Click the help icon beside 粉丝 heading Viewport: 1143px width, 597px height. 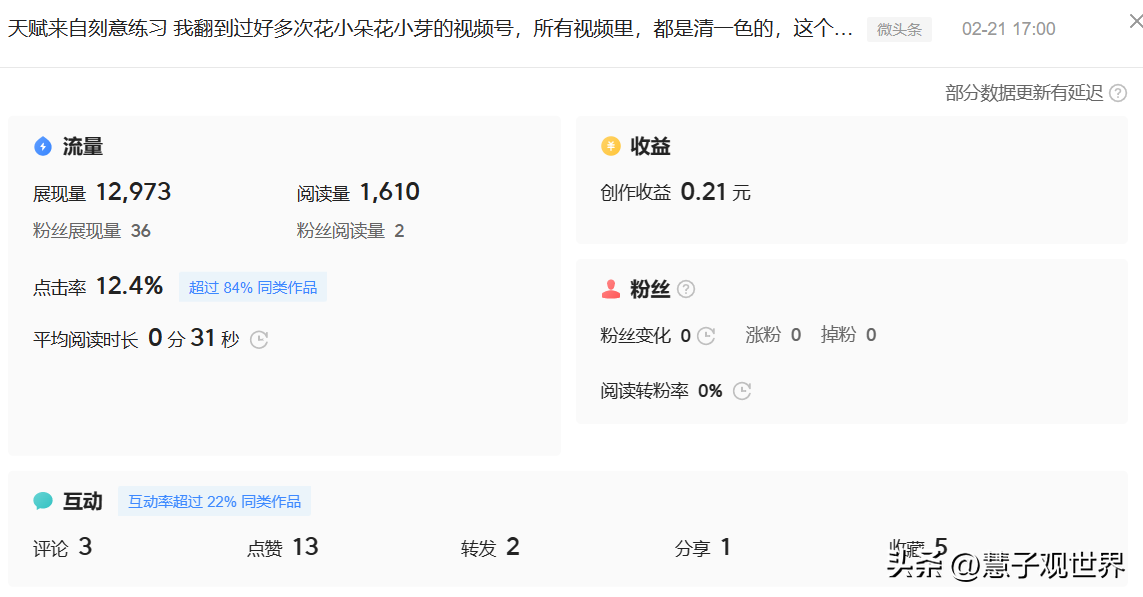pyautogui.click(x=686, y=289)
